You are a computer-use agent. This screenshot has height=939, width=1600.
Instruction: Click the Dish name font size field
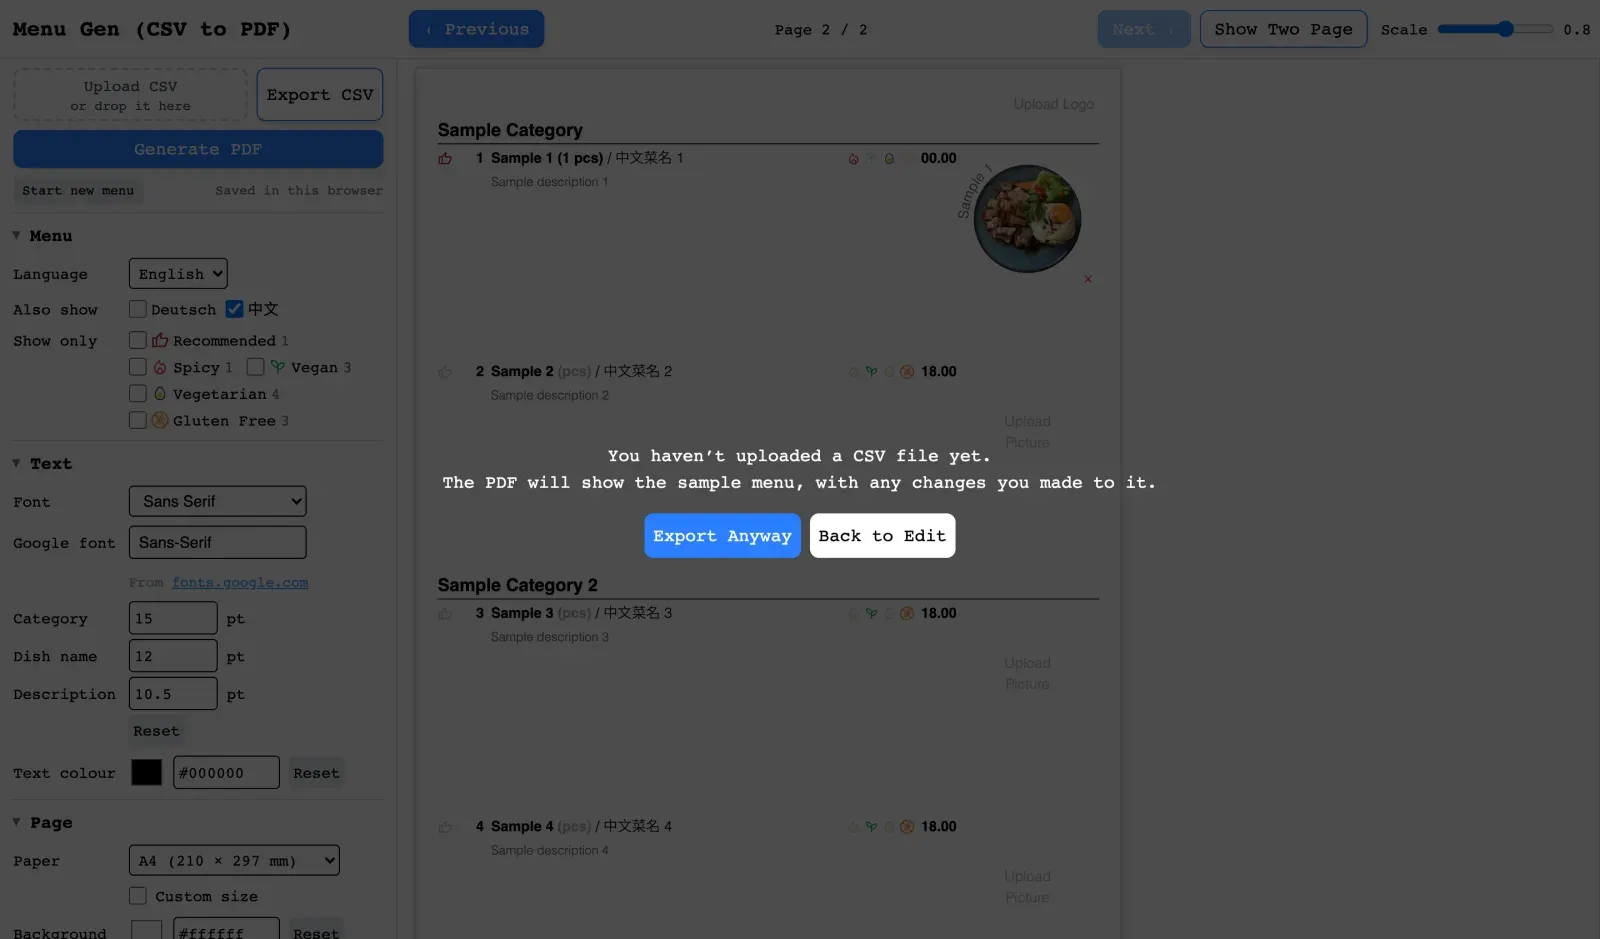pos(173,656)
